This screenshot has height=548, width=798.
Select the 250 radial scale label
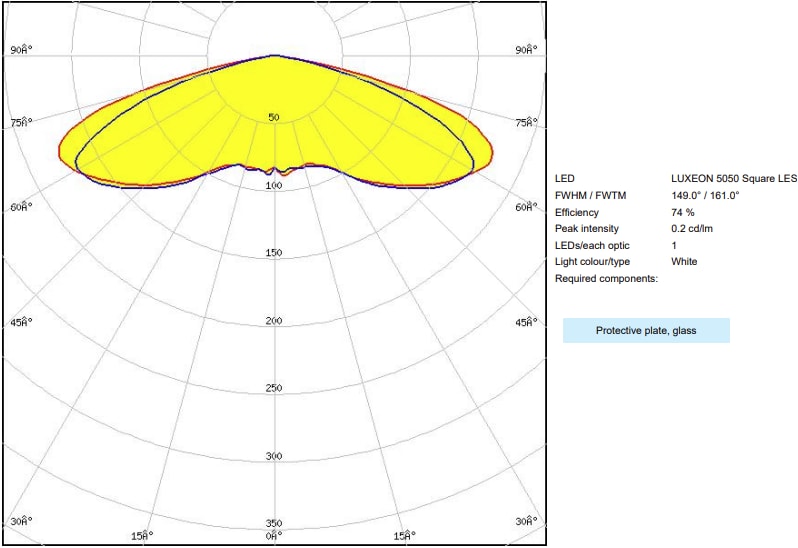tap(274, 388)
